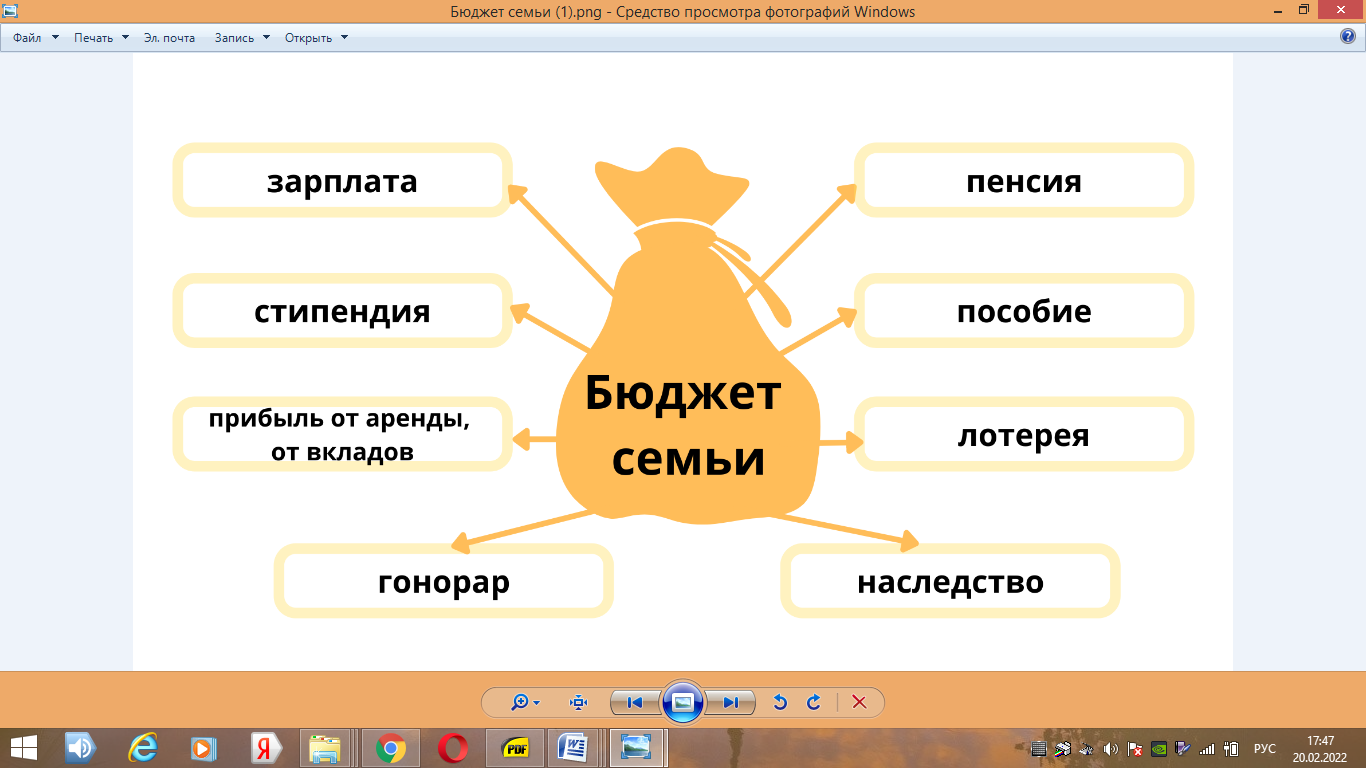Switch to Google Chrome in taskbar
This screenshot has width=1366, height=768.
coord(390,748)
